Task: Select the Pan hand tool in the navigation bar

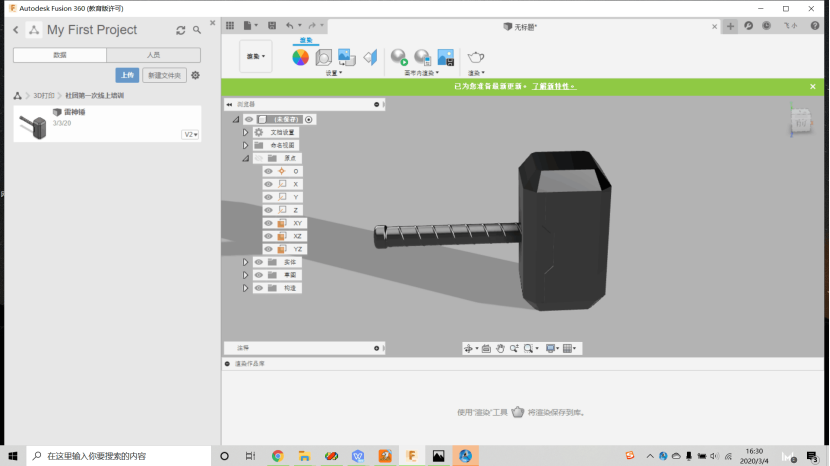Action: coord(500,348)
